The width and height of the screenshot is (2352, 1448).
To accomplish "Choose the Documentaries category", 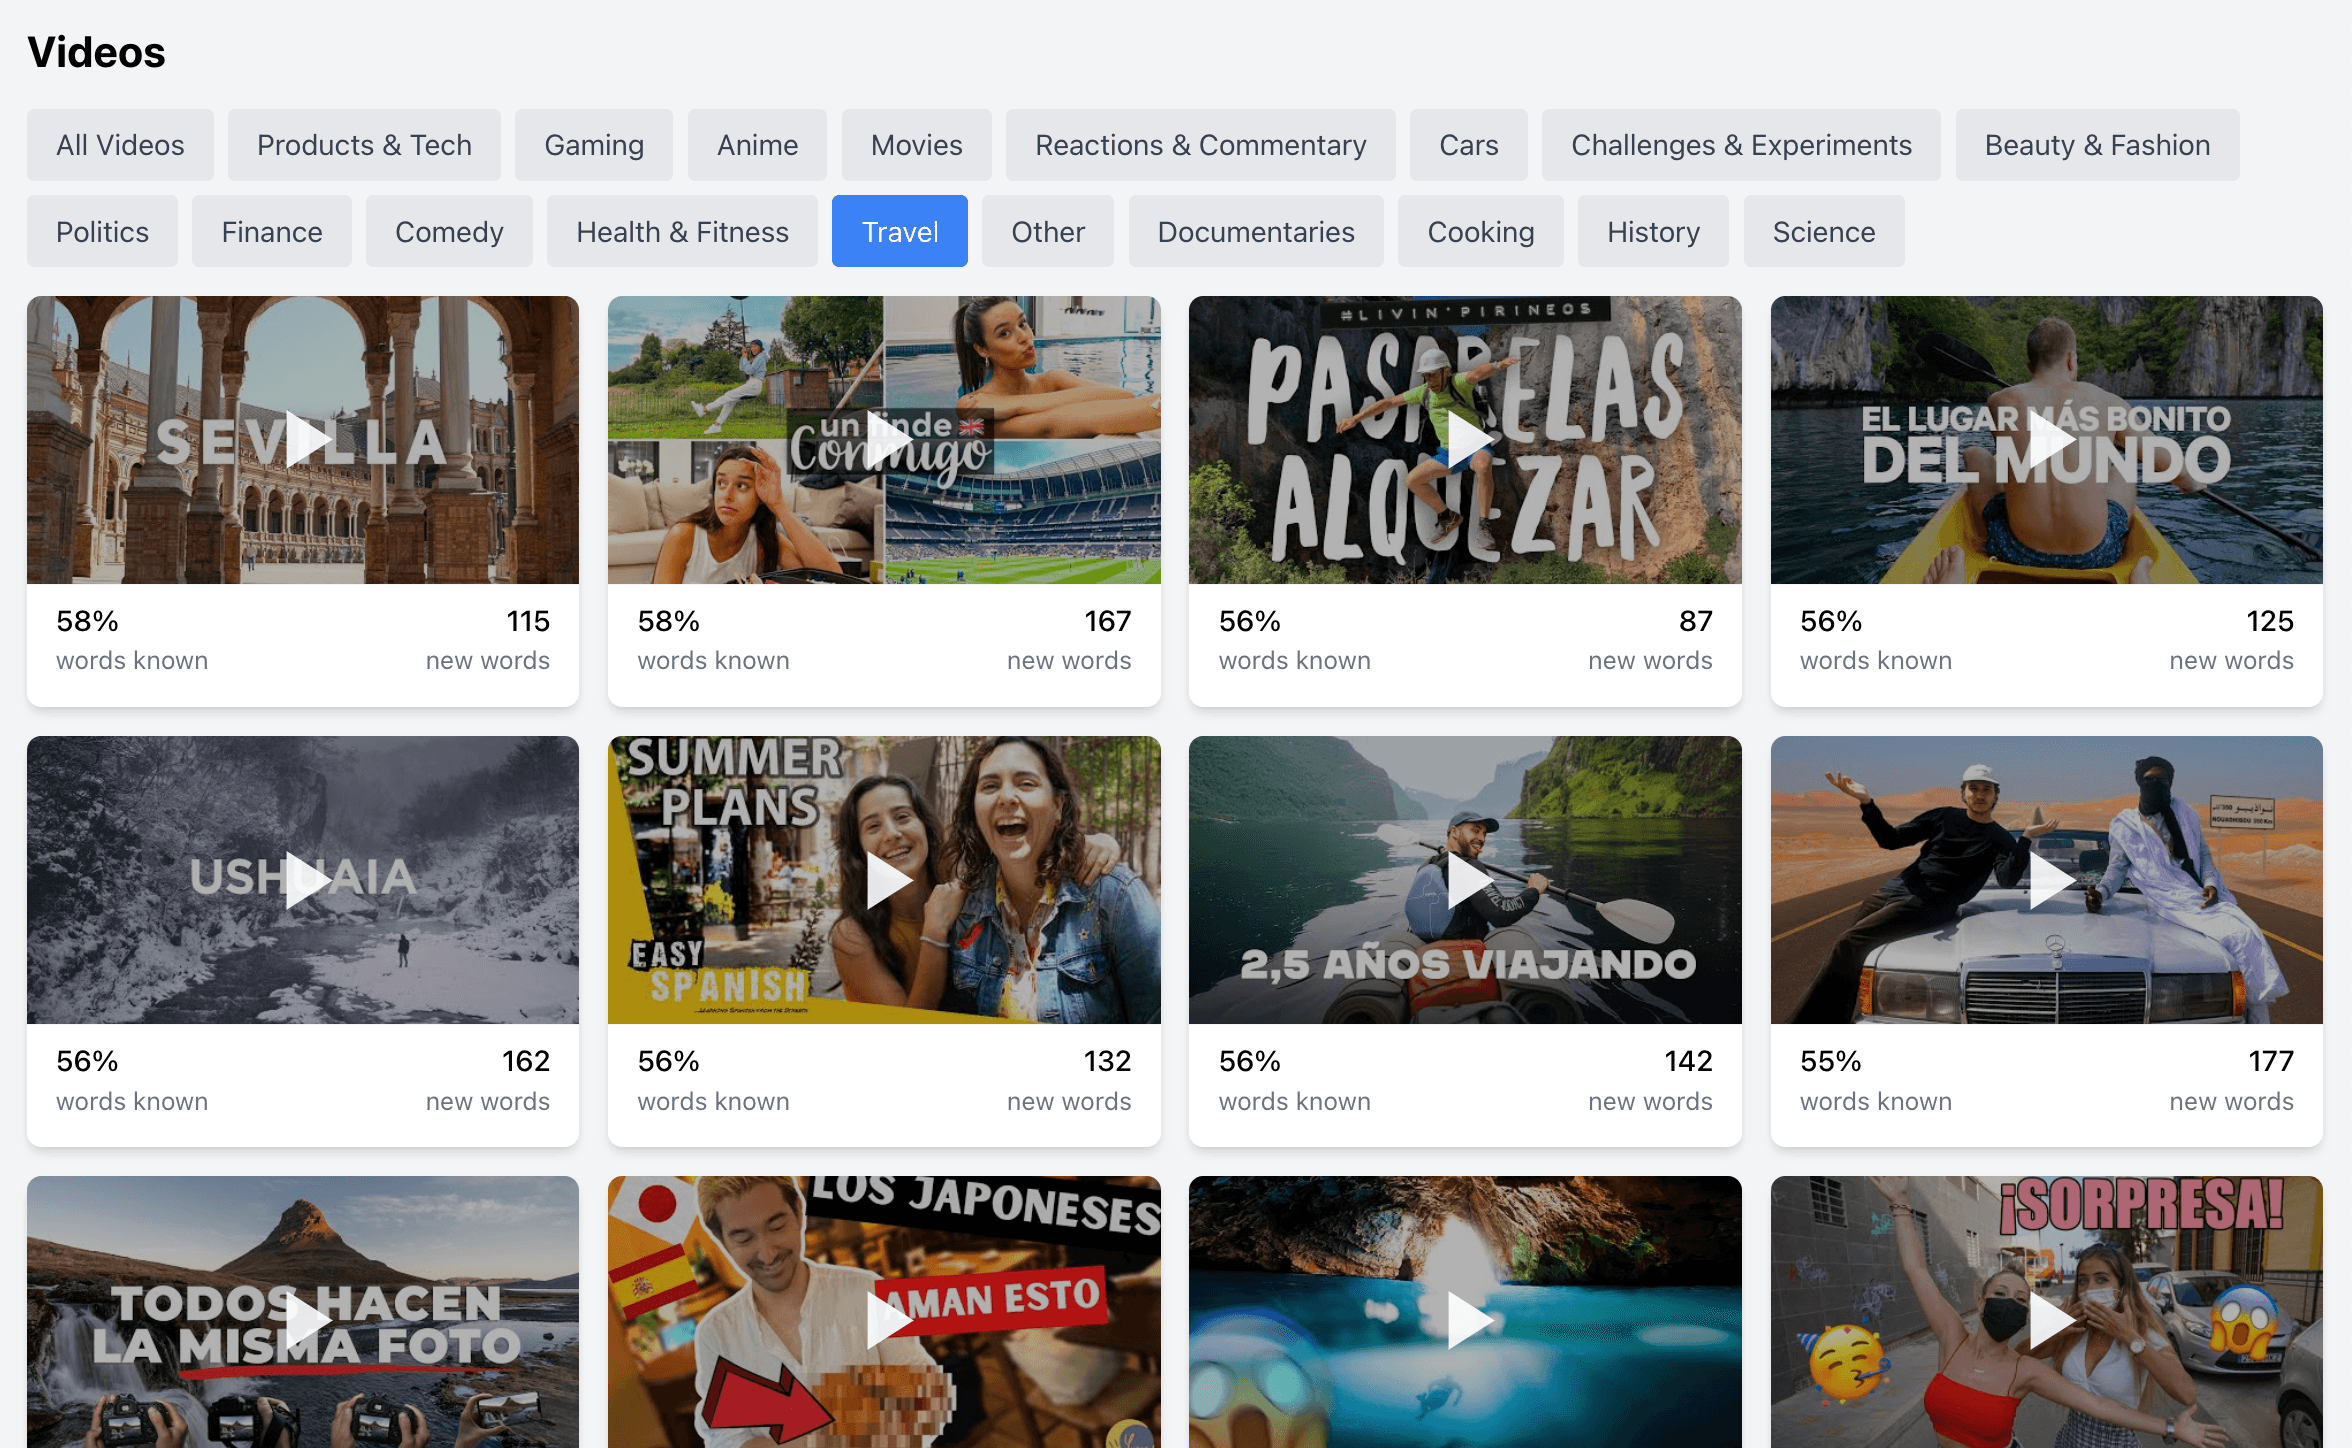I will [x=1256, y=232].
